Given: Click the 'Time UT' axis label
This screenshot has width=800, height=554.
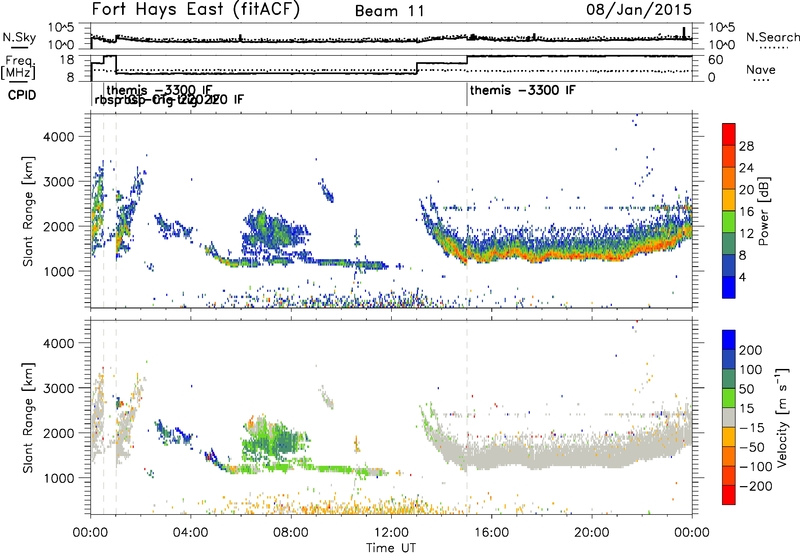Looking at the screenshot, I should point(391,548).
